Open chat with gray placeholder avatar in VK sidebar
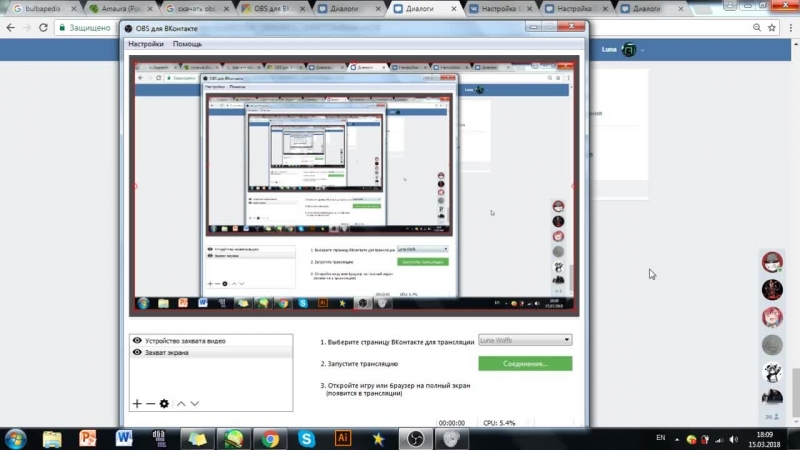 pos(772,345)
